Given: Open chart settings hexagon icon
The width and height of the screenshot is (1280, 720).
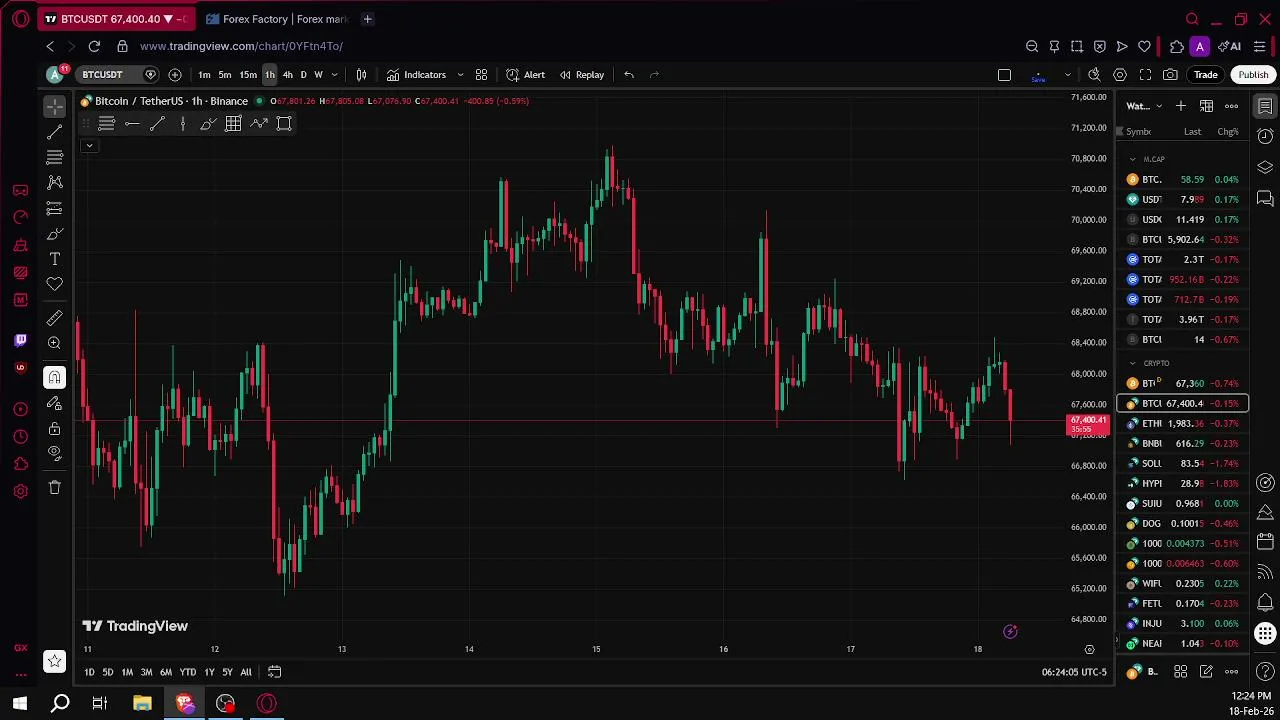Looking at the screenshot, I should 1120,75.
